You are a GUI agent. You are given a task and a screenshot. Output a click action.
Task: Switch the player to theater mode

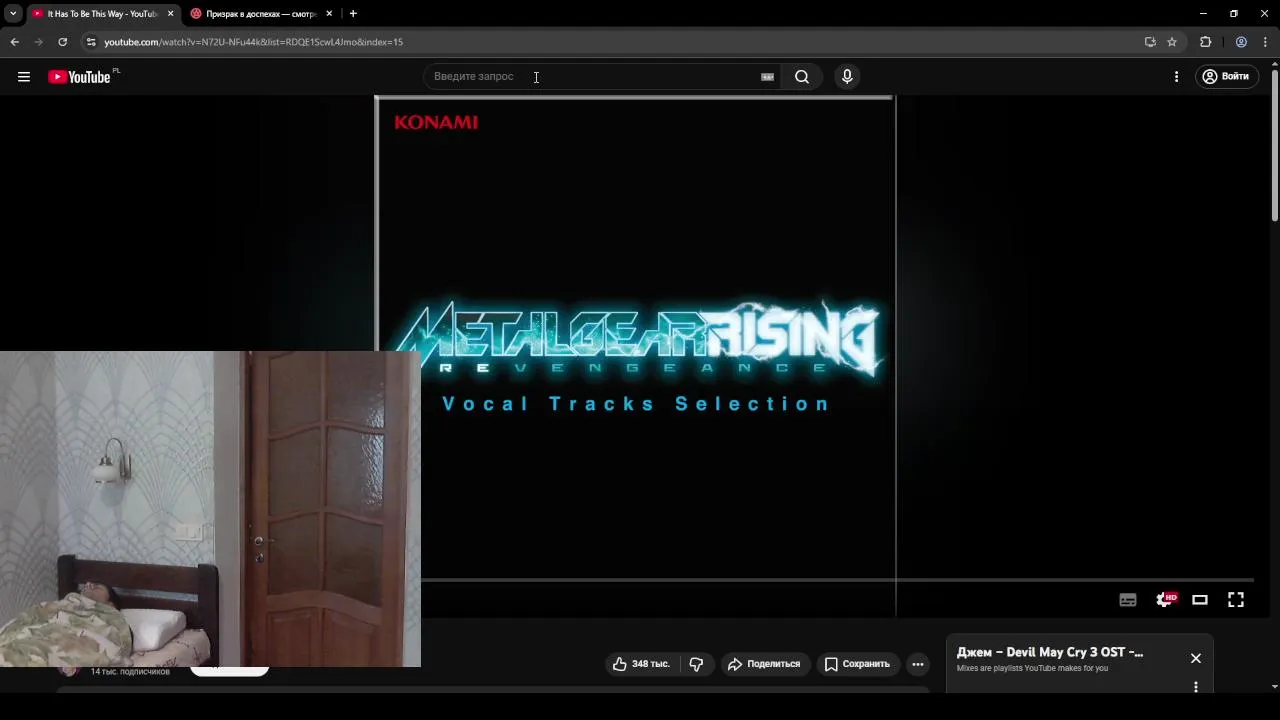(1200, 600)
